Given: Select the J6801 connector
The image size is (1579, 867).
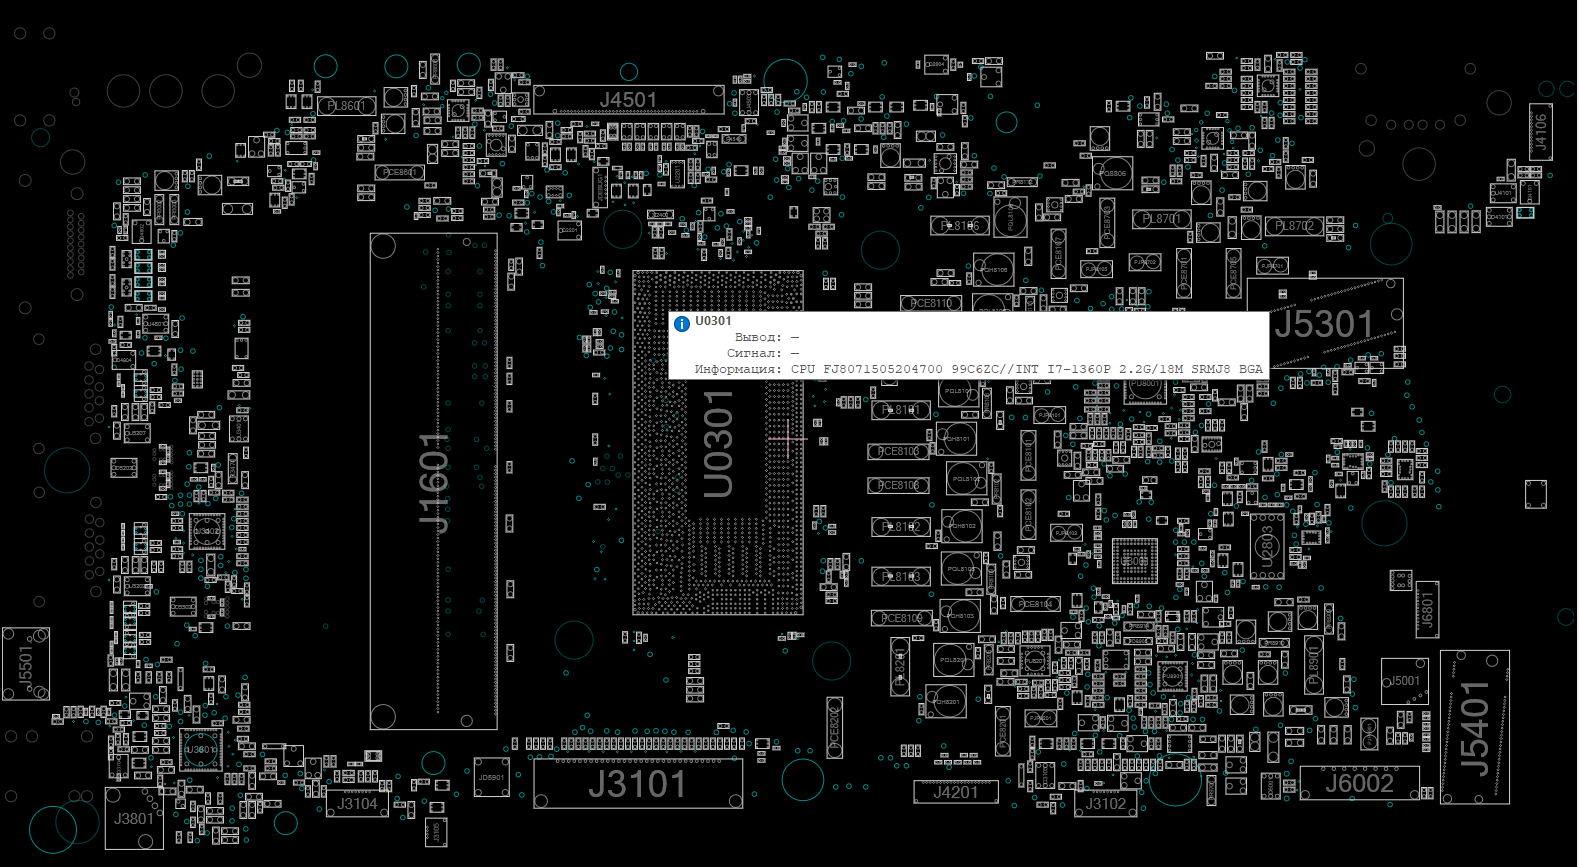Looking at the screenshot, I should [x=1427, y=608].
